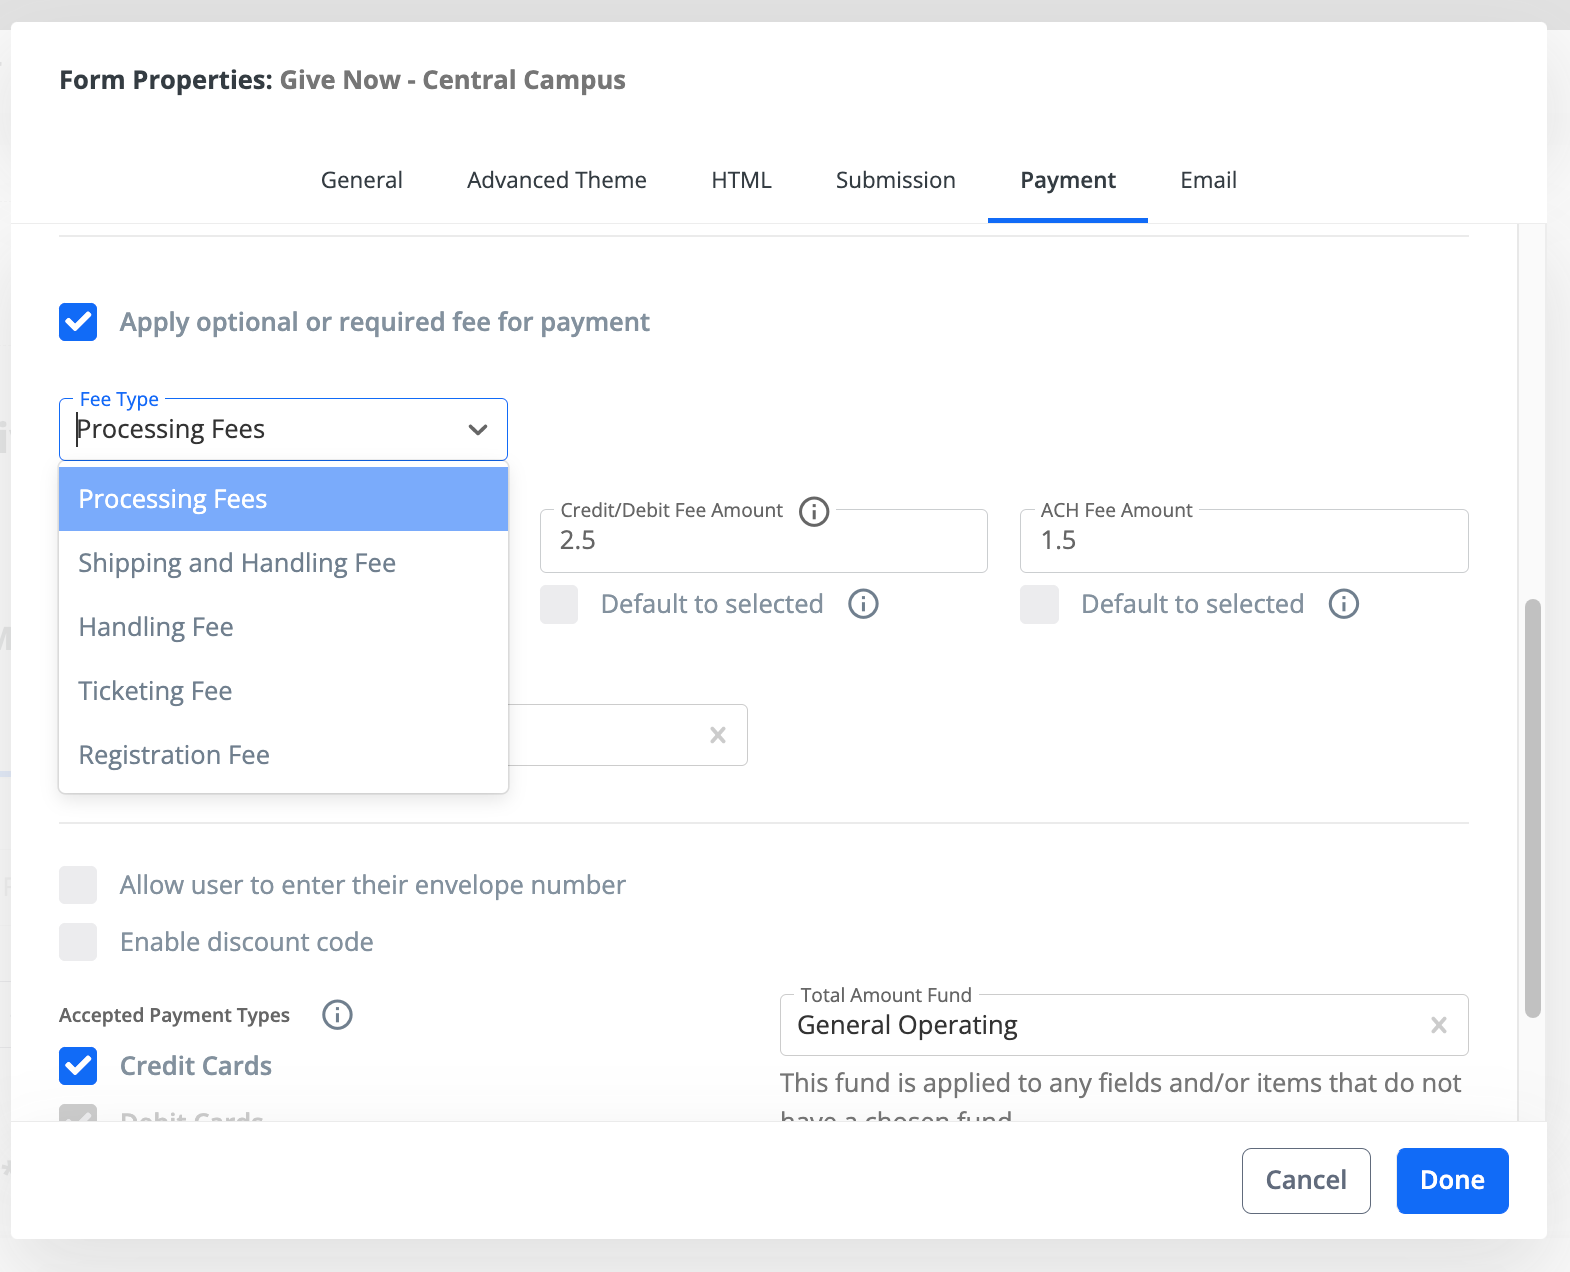Enable Credit/Debit Default to selected checkbox
The width and height of the screenshot is (1570, 1272).
point(559,604)
